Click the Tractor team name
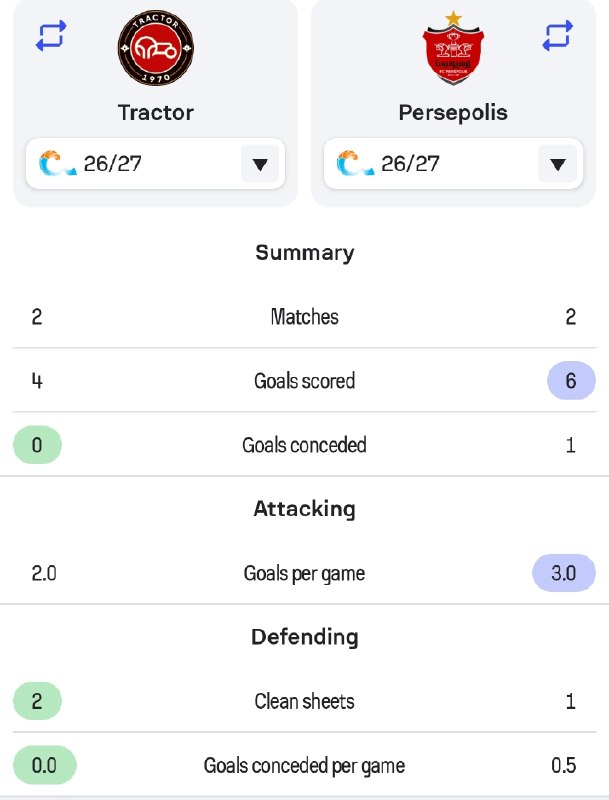This screenshot has width=609, height=800. (156, 113)
